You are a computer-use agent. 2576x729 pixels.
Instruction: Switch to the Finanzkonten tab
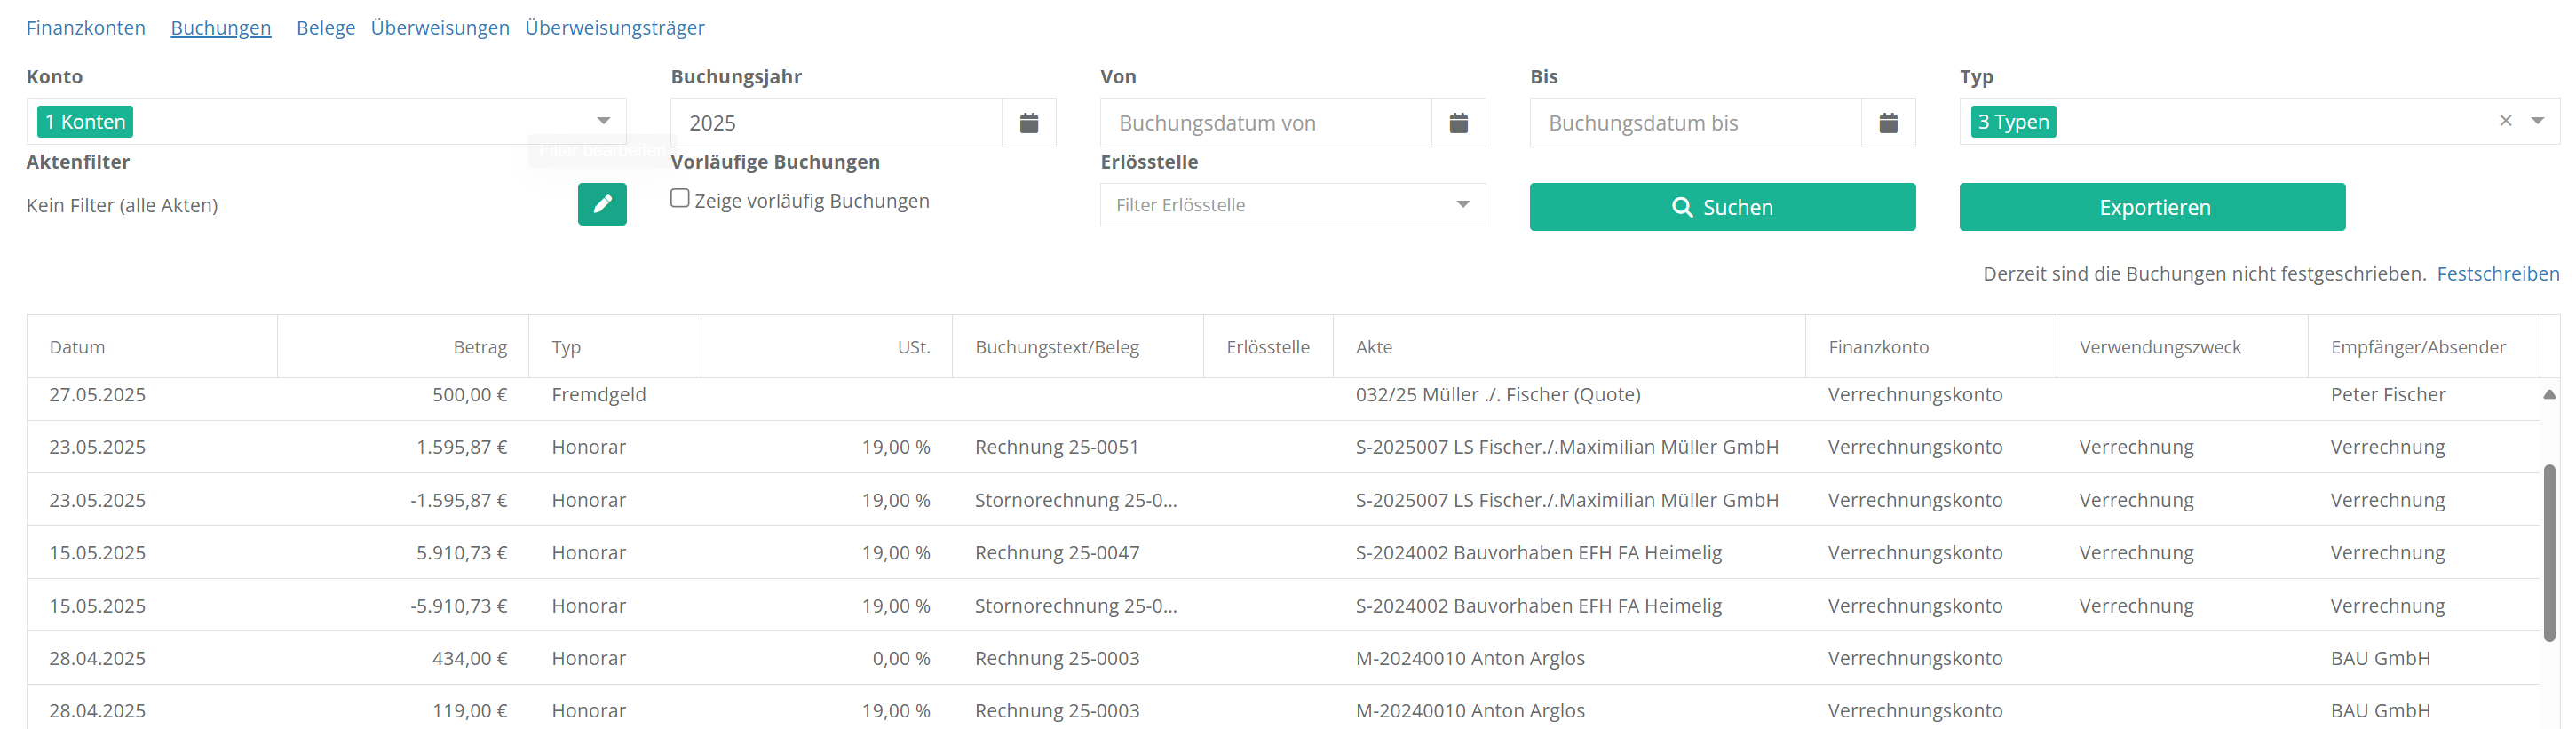click(86, 28)
